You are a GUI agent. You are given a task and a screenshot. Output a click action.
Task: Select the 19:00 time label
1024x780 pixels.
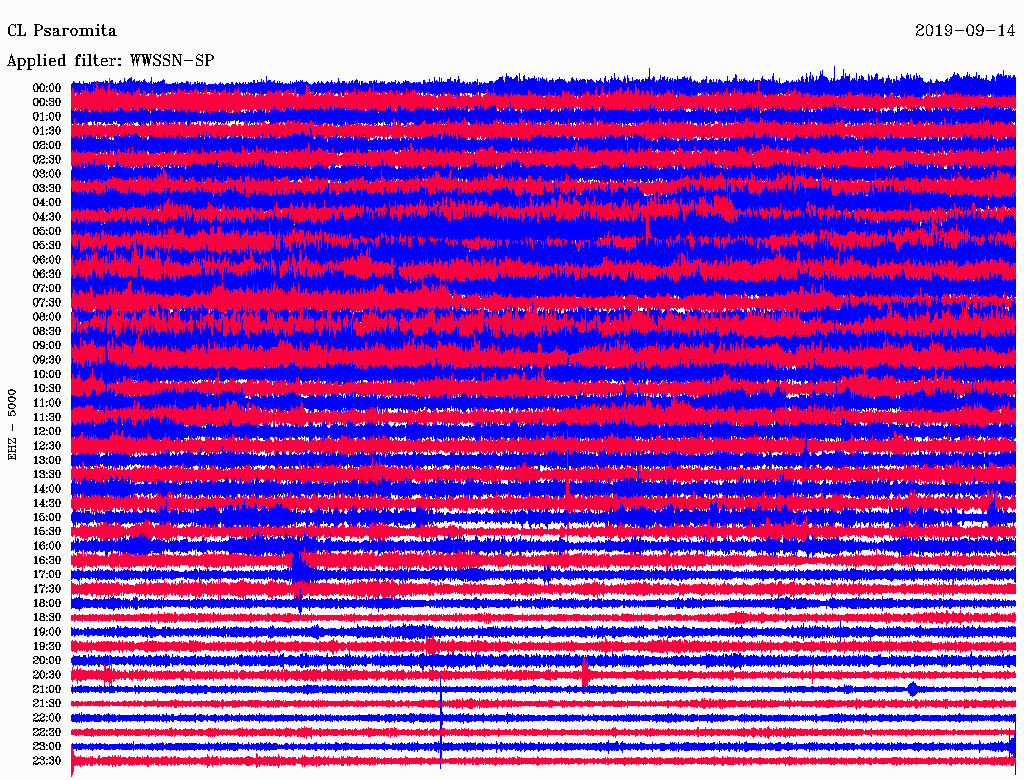tap(47, 632)
